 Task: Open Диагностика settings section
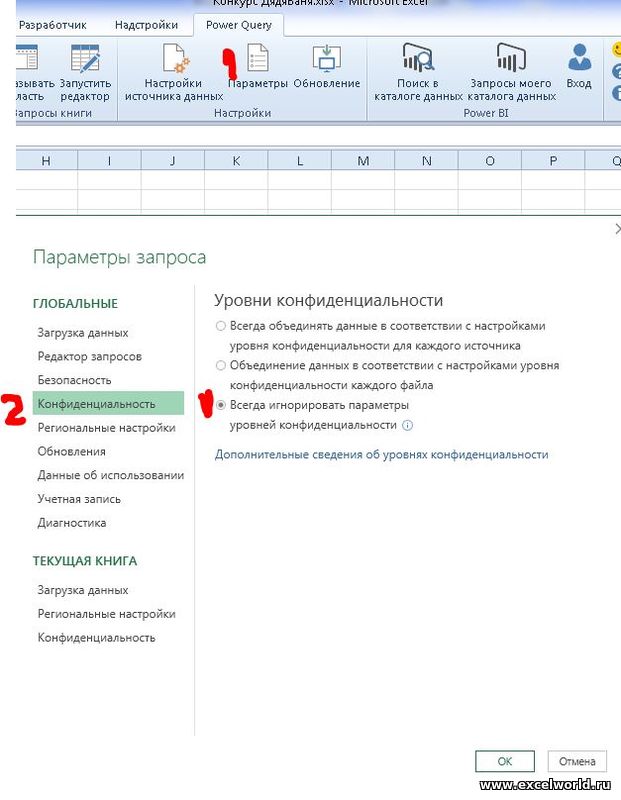[72, 523]
